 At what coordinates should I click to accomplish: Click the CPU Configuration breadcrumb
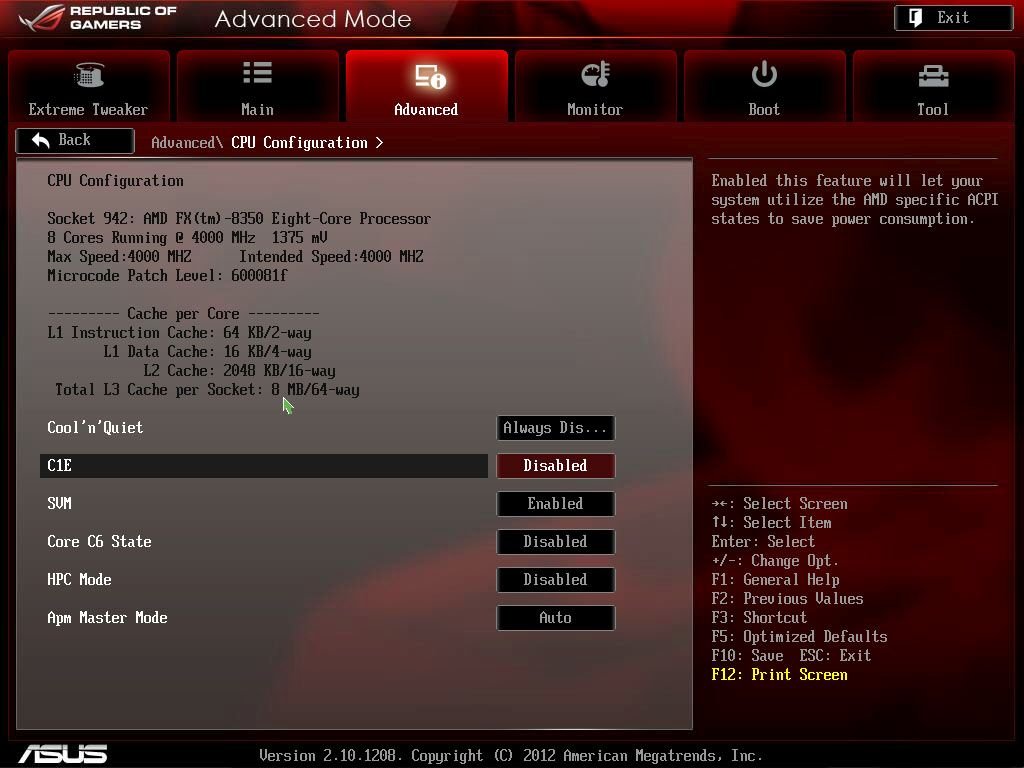(299, 142)
